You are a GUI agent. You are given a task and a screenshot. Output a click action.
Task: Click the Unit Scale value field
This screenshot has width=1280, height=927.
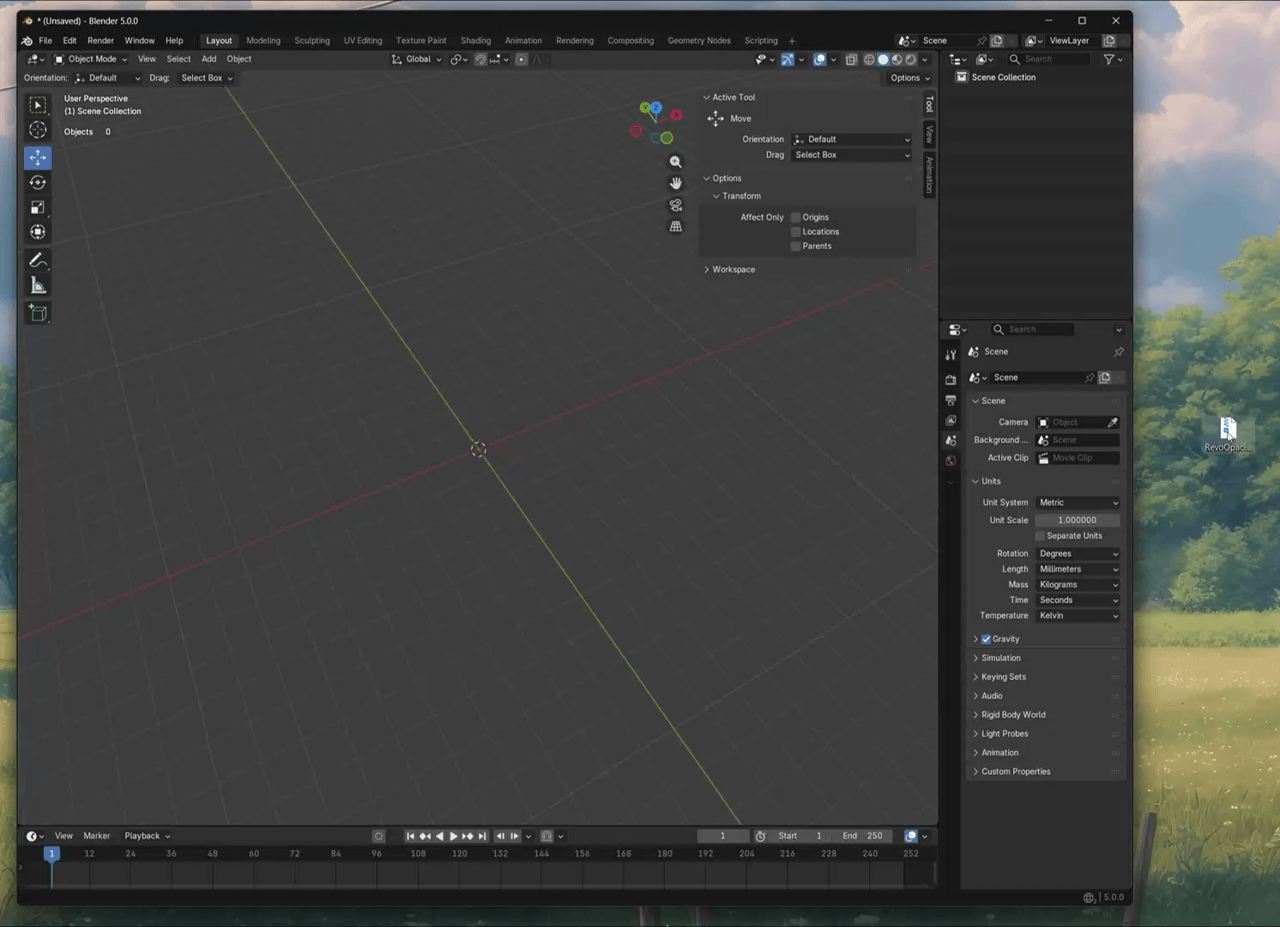pos(1077,520)
